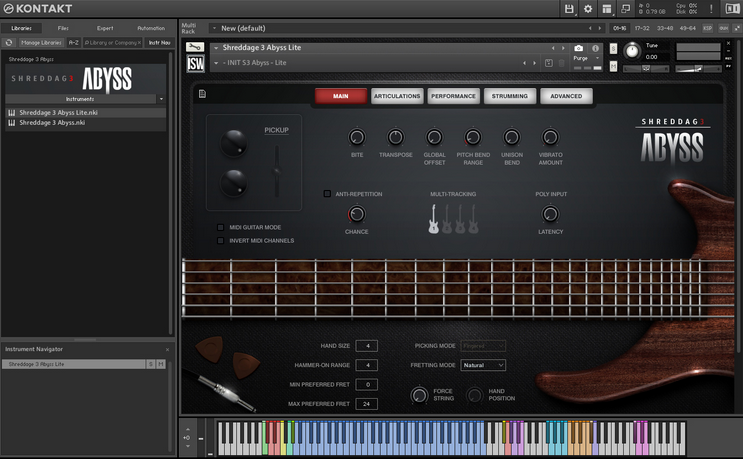Enable MIDI Guitar Mode checkbox
The width and height of the screenshot is (743, 459).
coord(220,227)
